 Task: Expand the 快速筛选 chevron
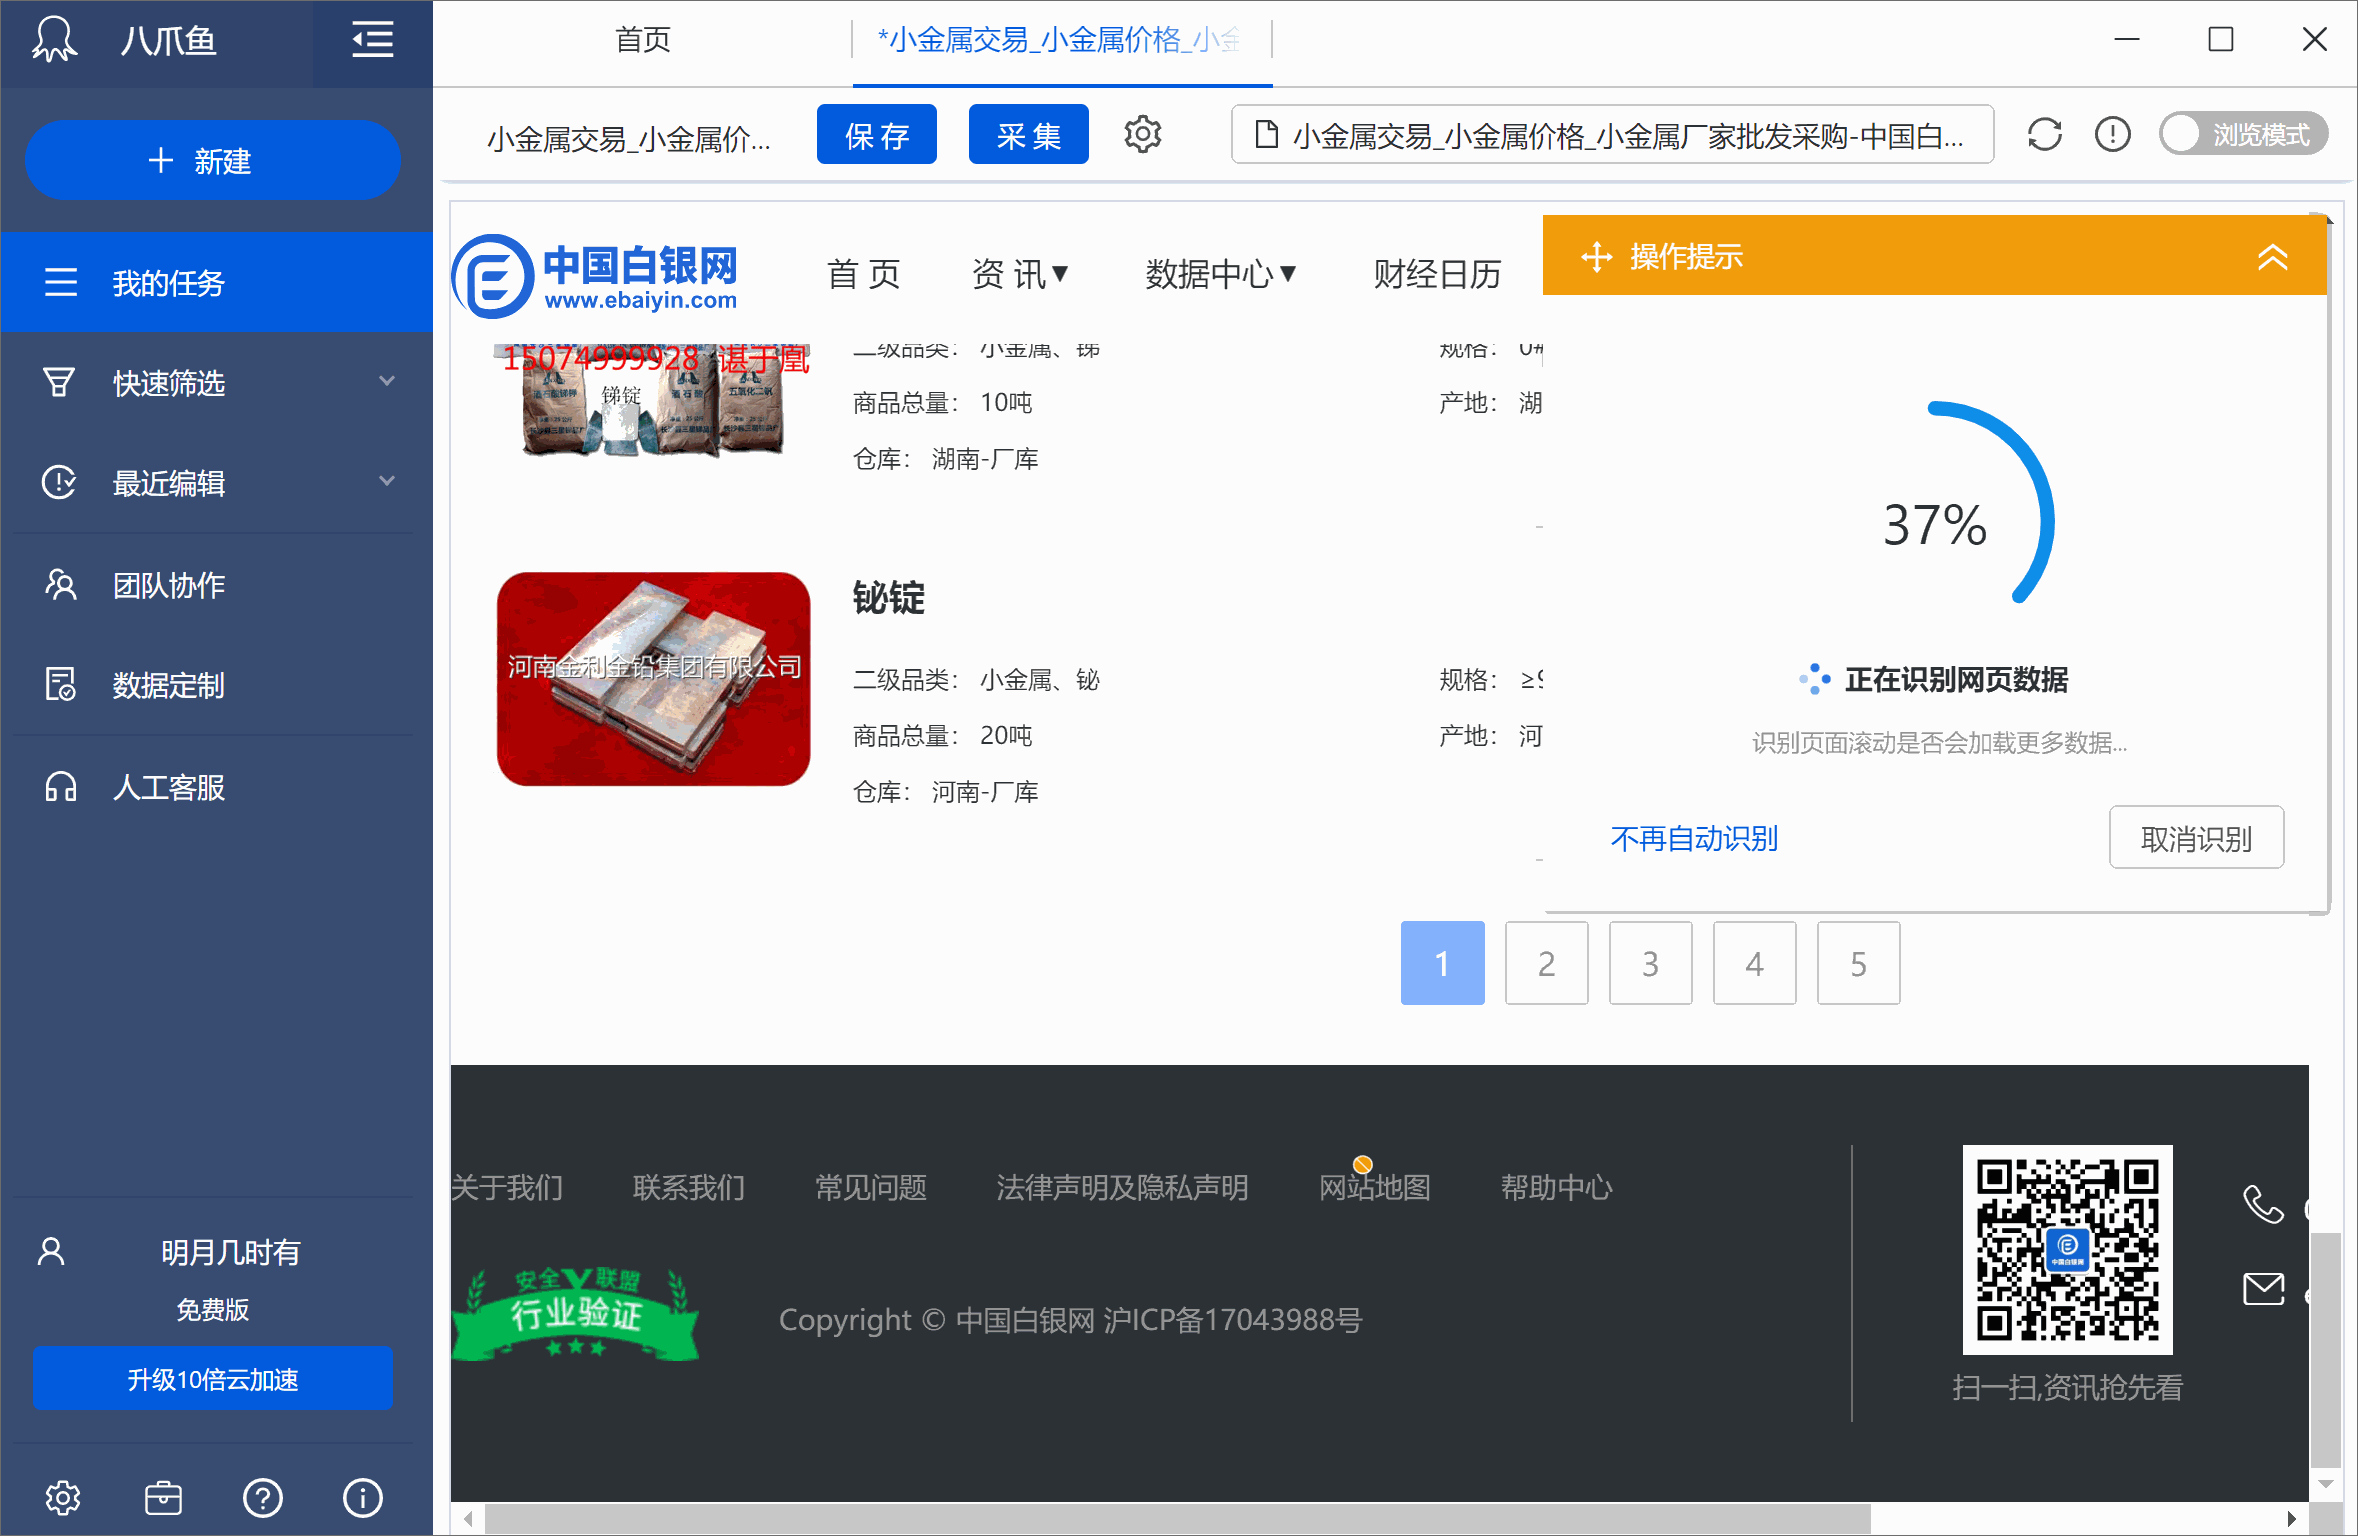387,381
